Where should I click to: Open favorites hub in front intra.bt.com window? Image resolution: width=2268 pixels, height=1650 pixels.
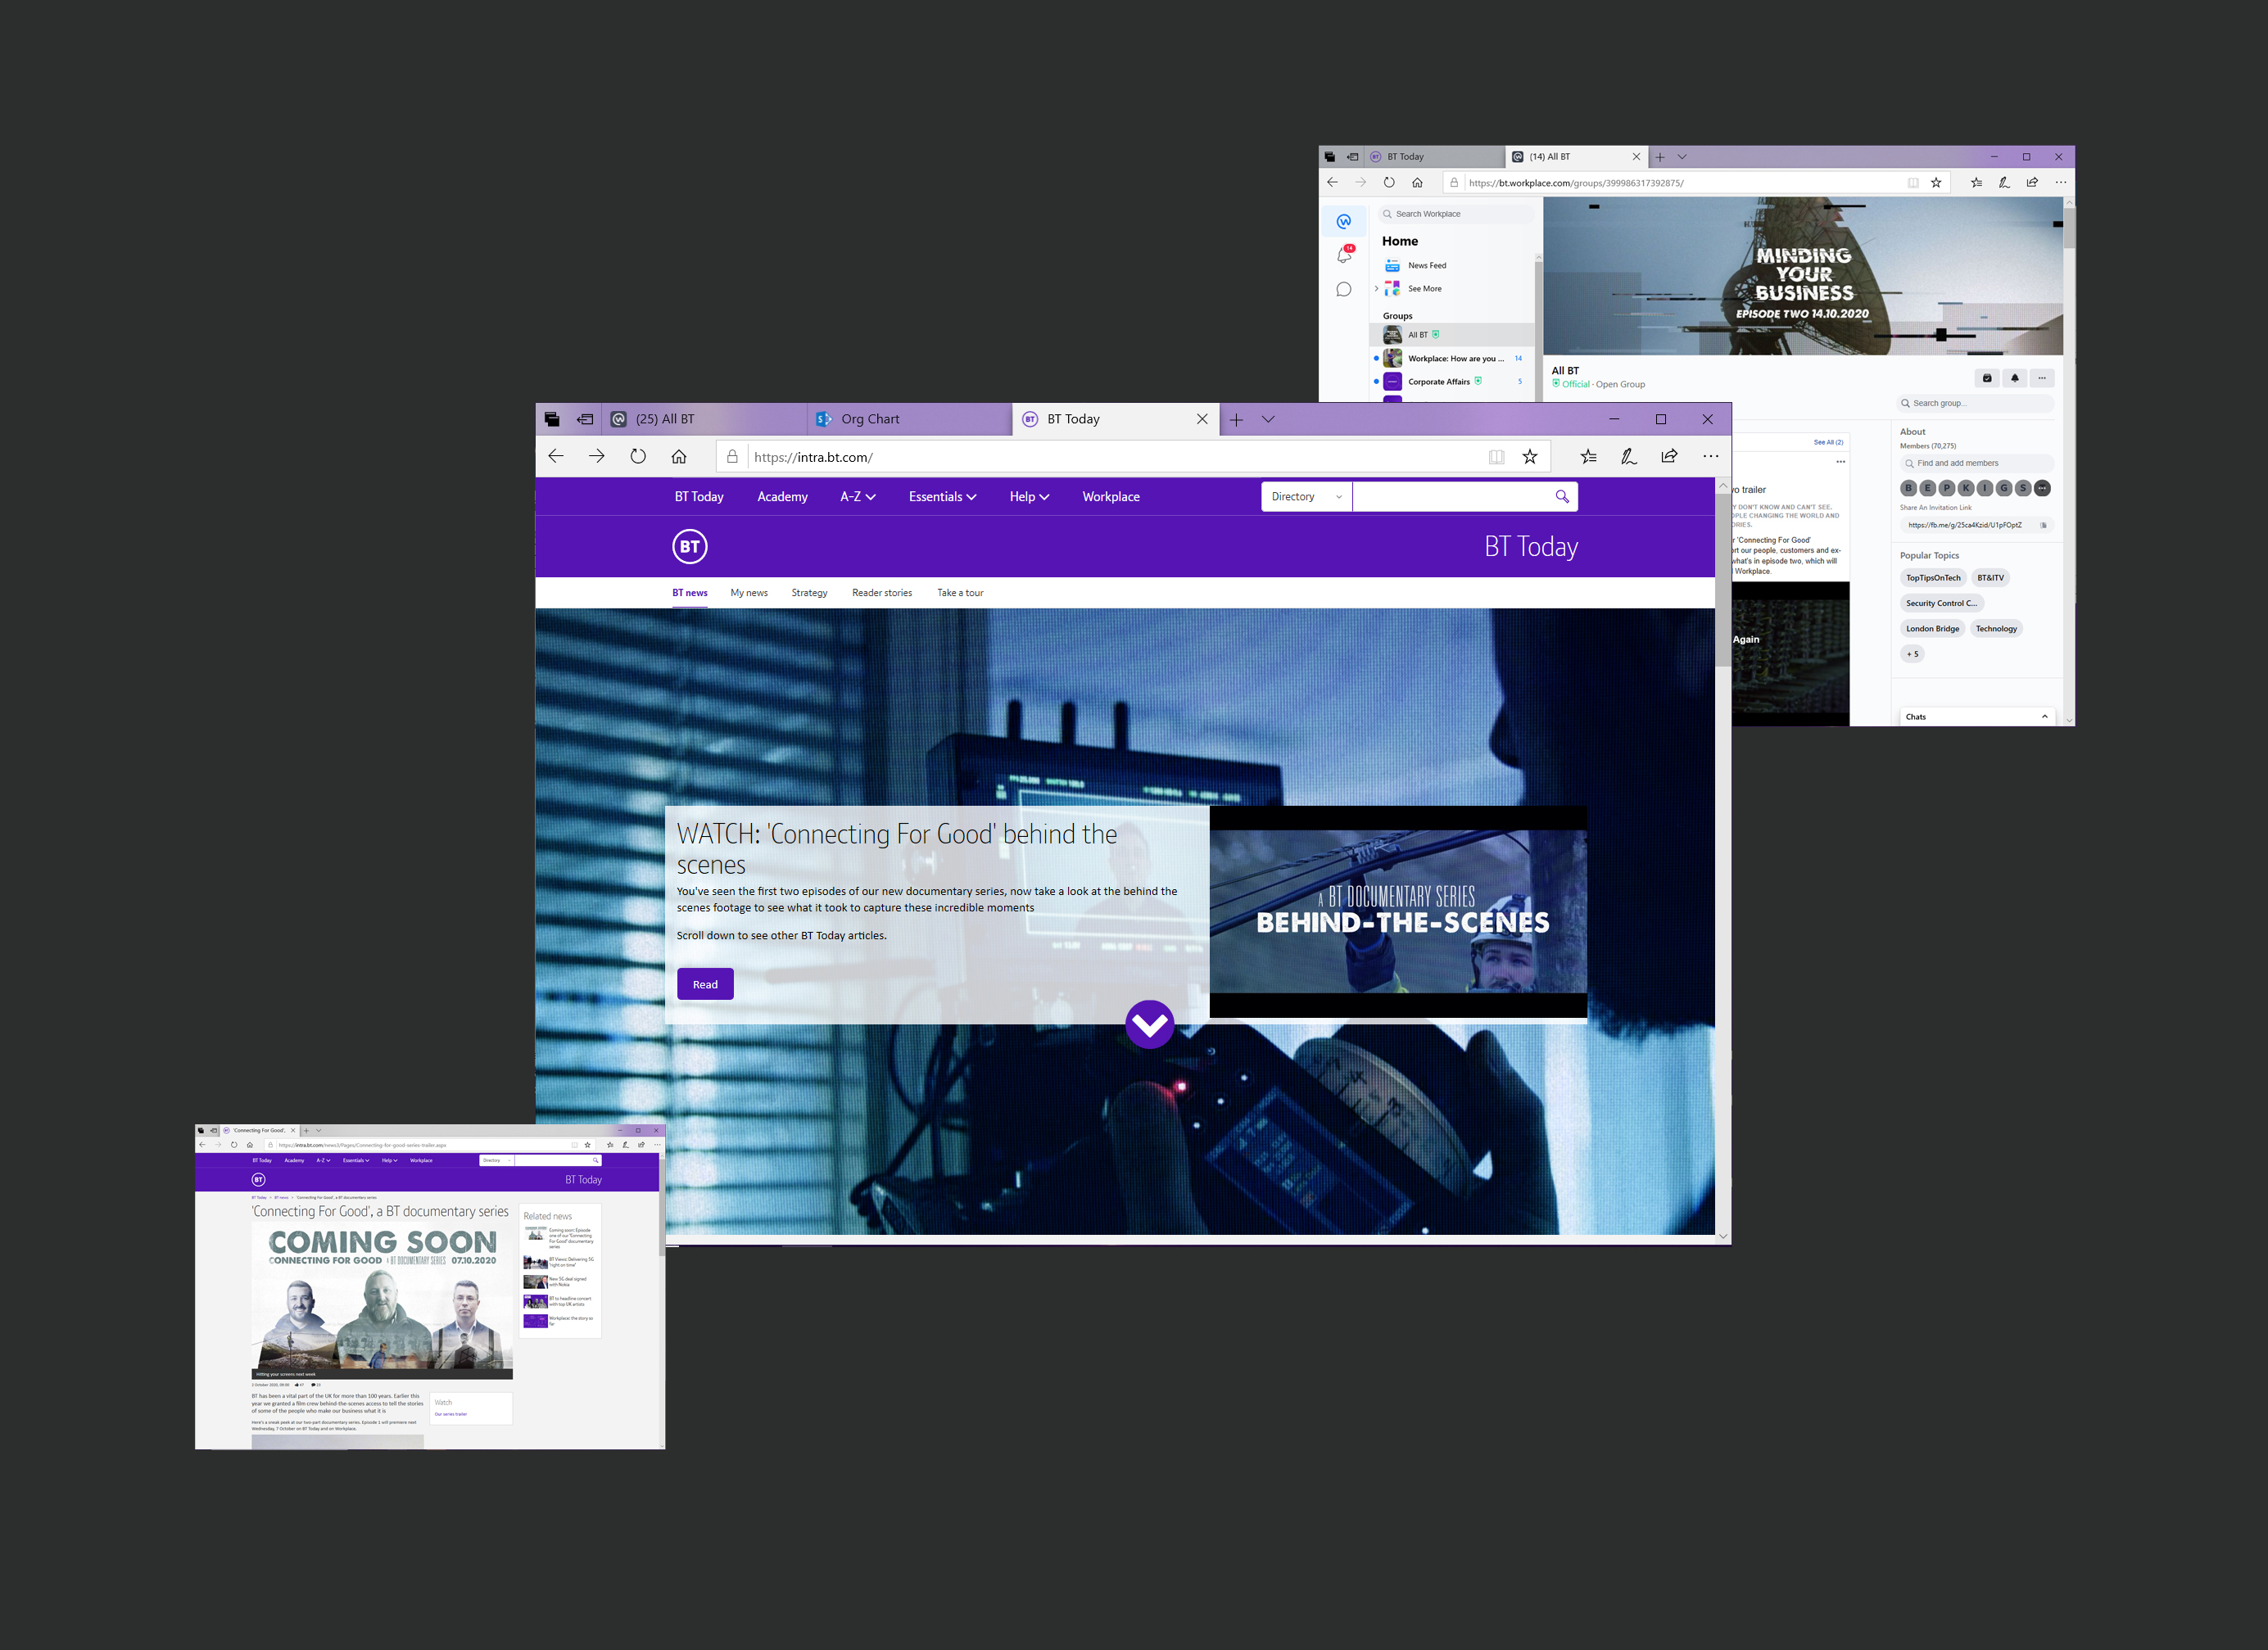click(1589, 457)
